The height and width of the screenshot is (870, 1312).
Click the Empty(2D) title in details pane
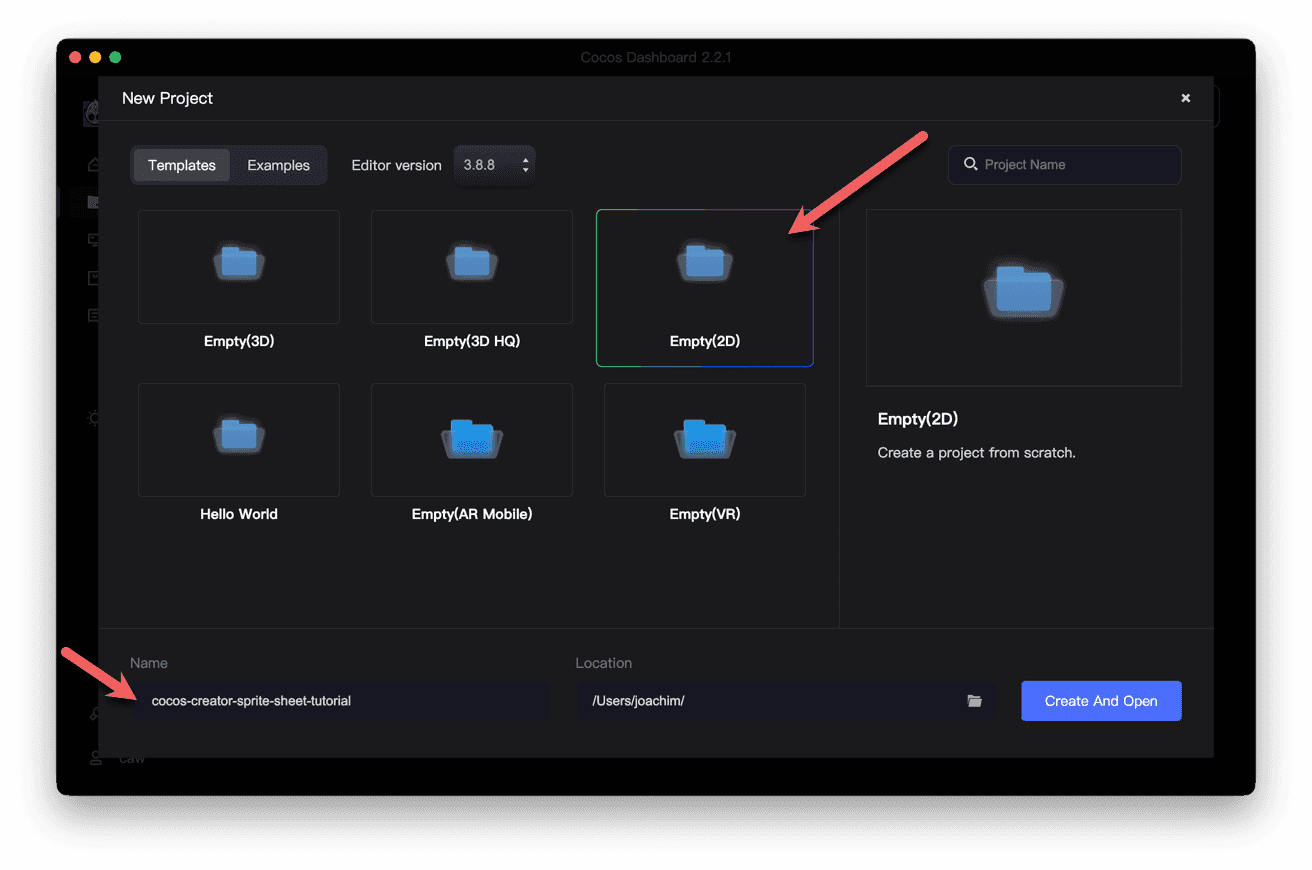tap(918, 419)
